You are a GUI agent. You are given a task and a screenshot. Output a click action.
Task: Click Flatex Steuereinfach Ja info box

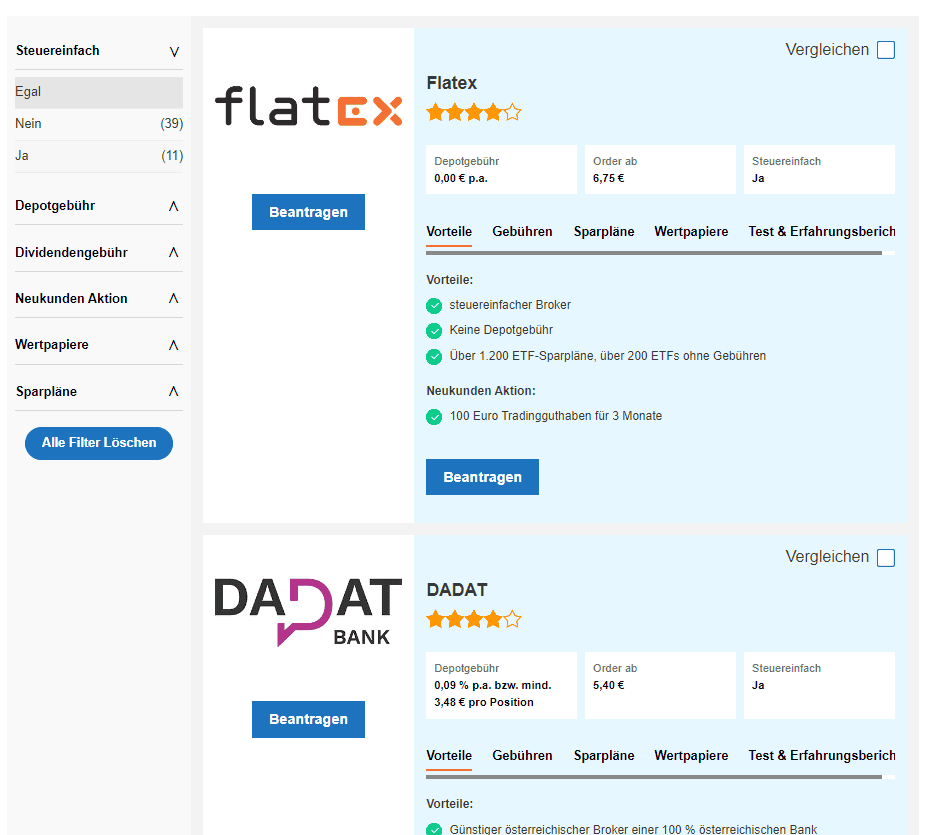click(x=819, y=169)
